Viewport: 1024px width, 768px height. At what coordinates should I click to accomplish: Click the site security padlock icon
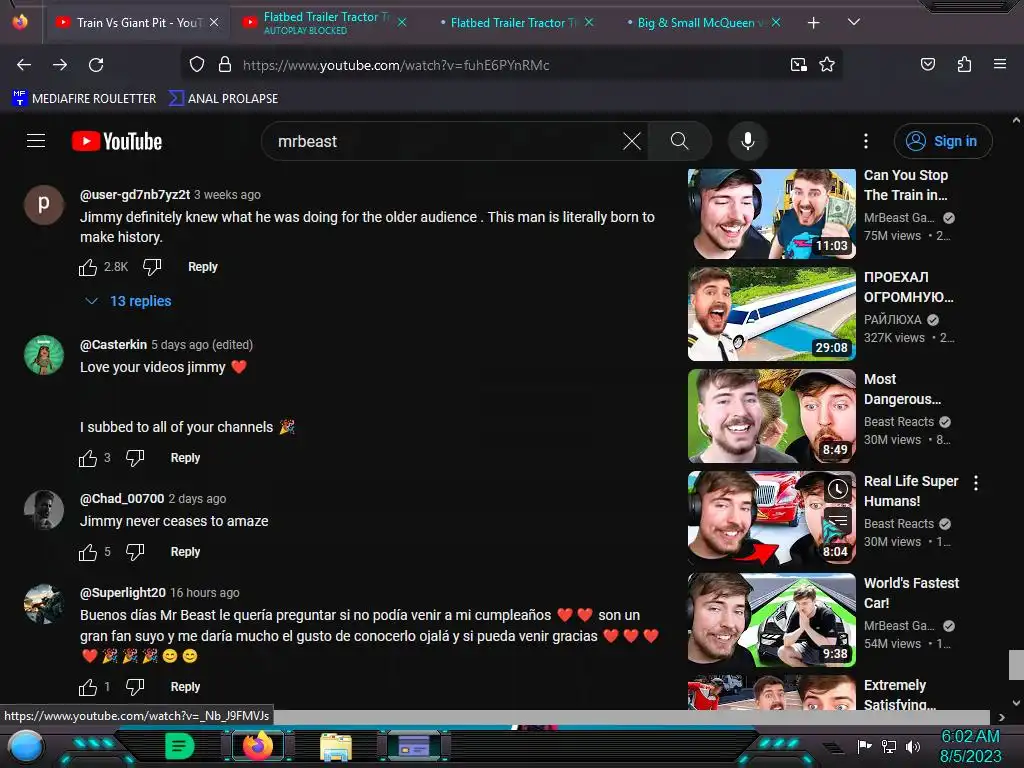pyautogui.click(x=225, y=65)
